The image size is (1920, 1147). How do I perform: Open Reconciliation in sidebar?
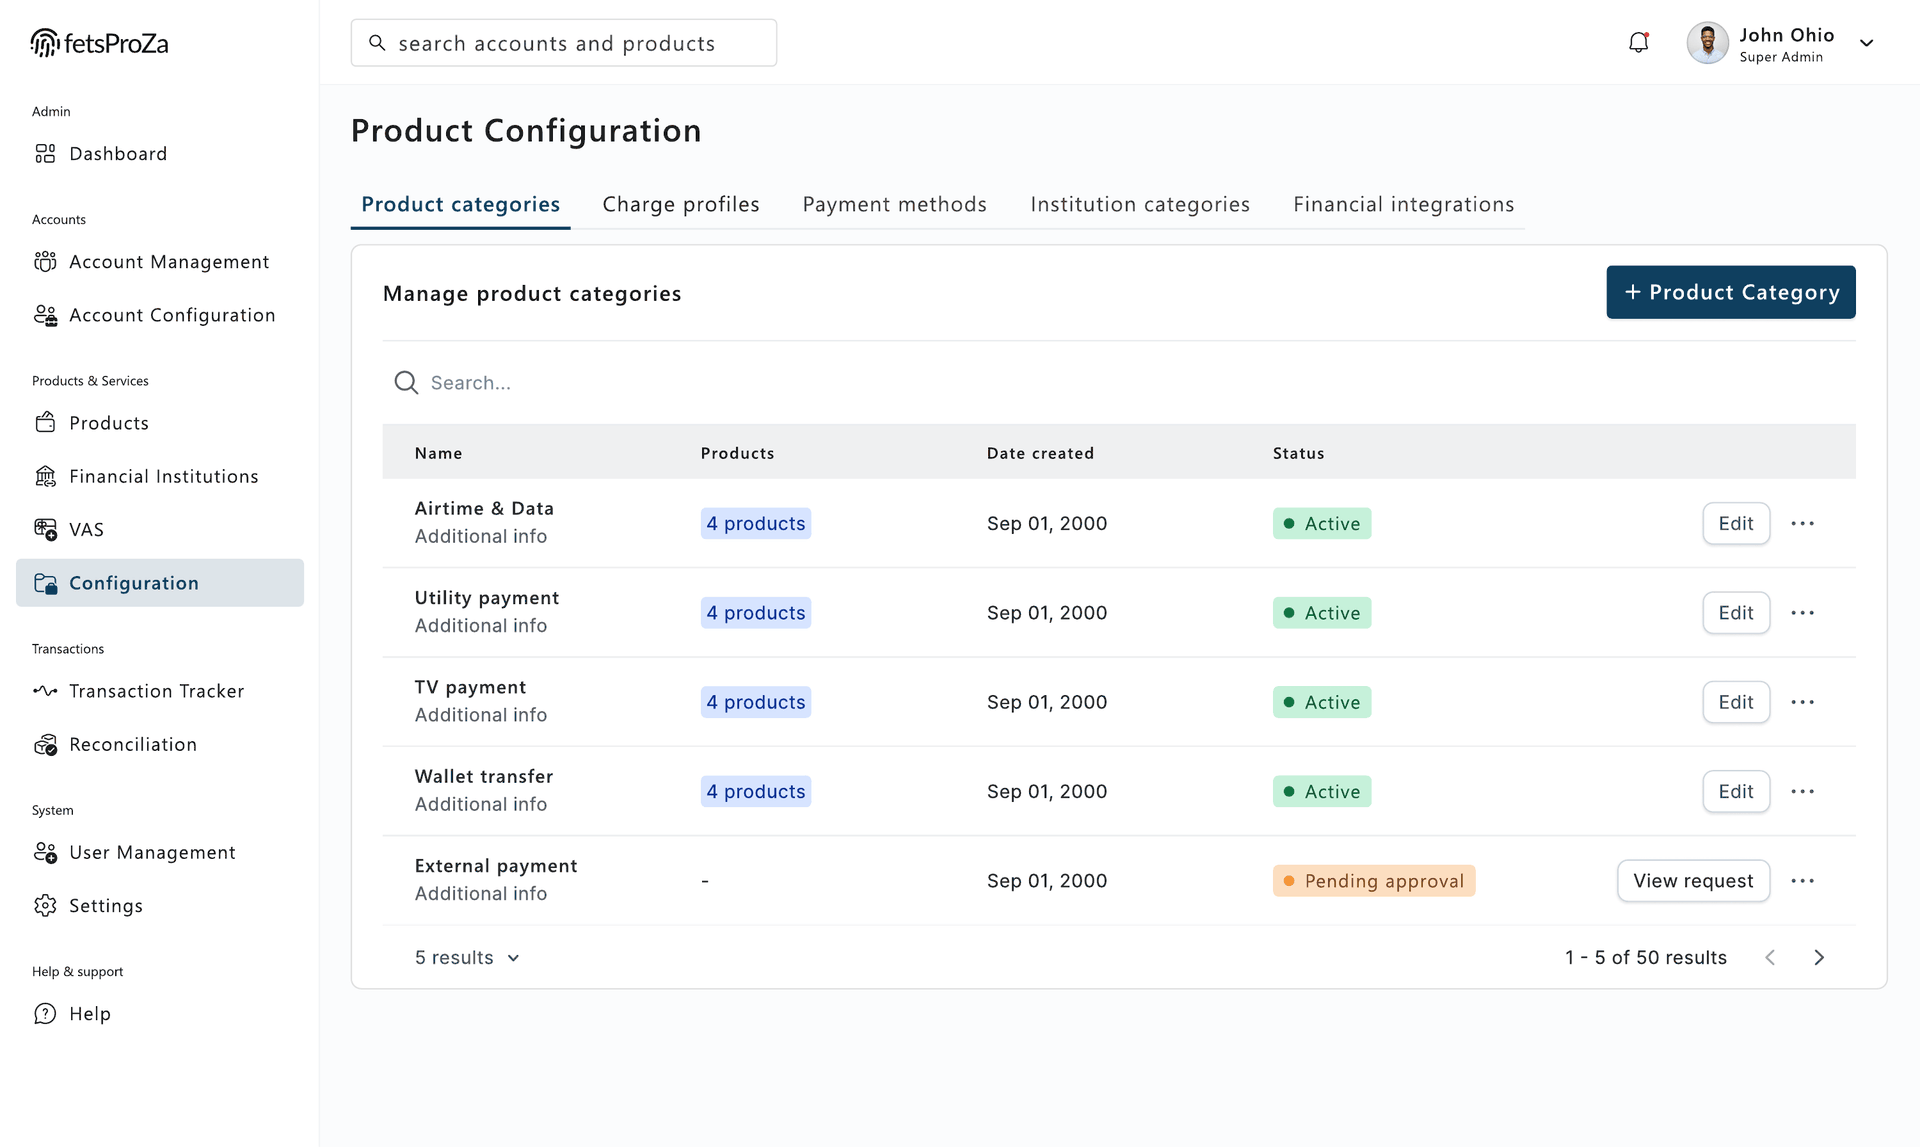tap(160, 744)
